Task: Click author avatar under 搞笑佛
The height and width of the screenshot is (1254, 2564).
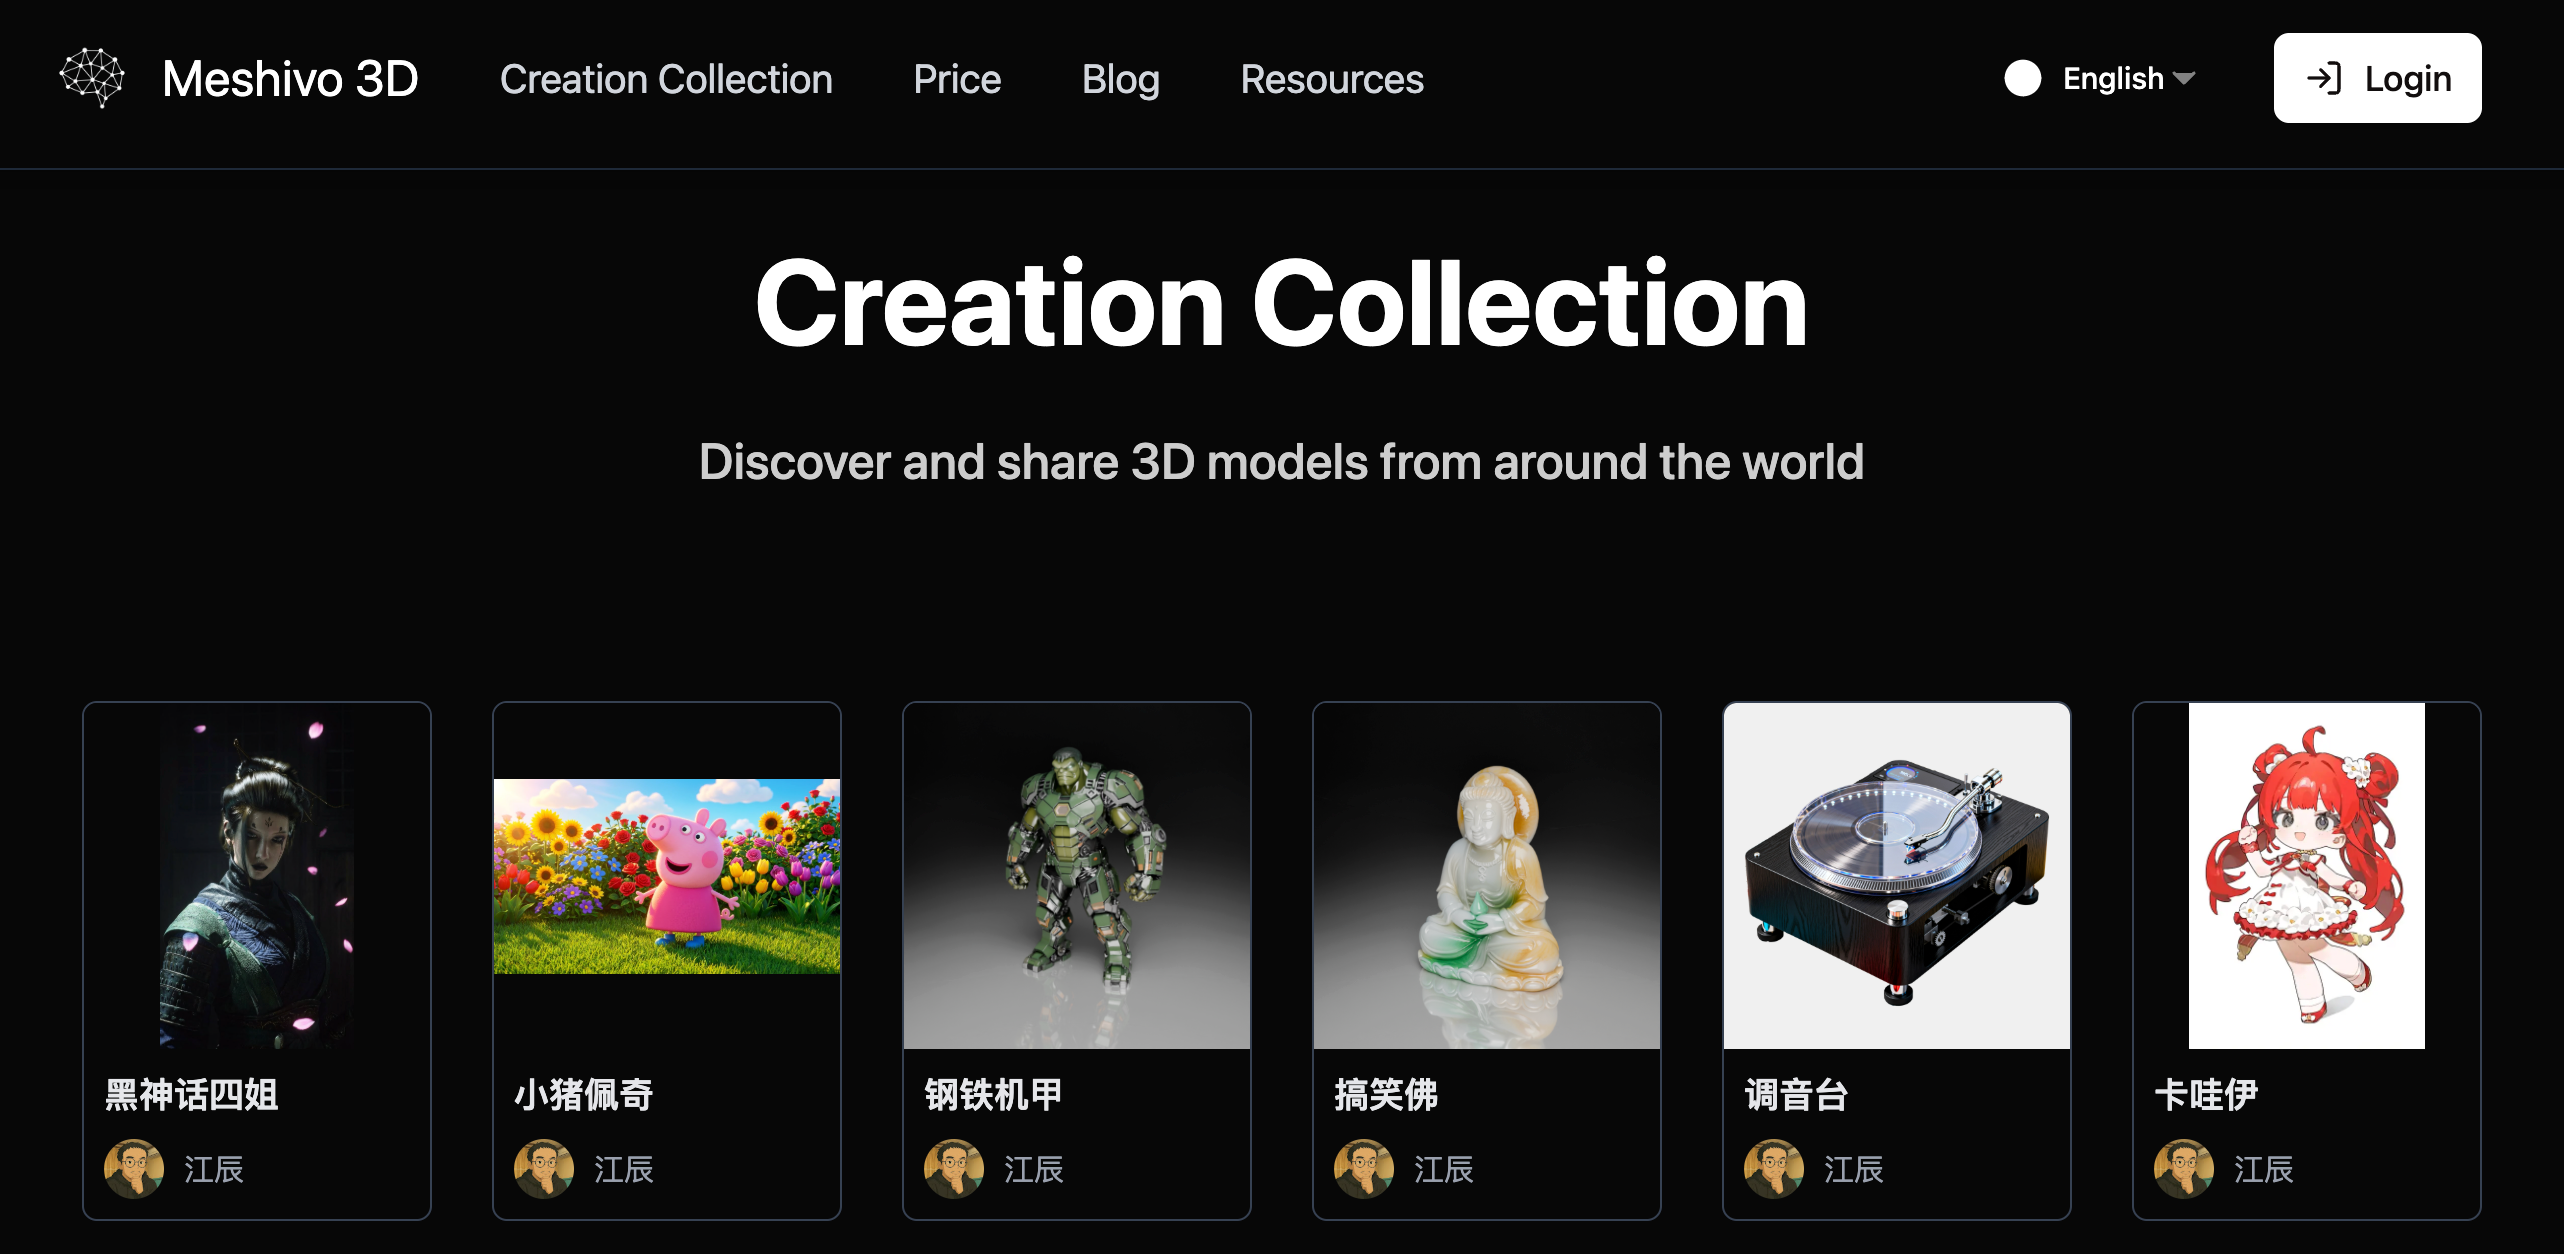Action: (1364, 1168)
